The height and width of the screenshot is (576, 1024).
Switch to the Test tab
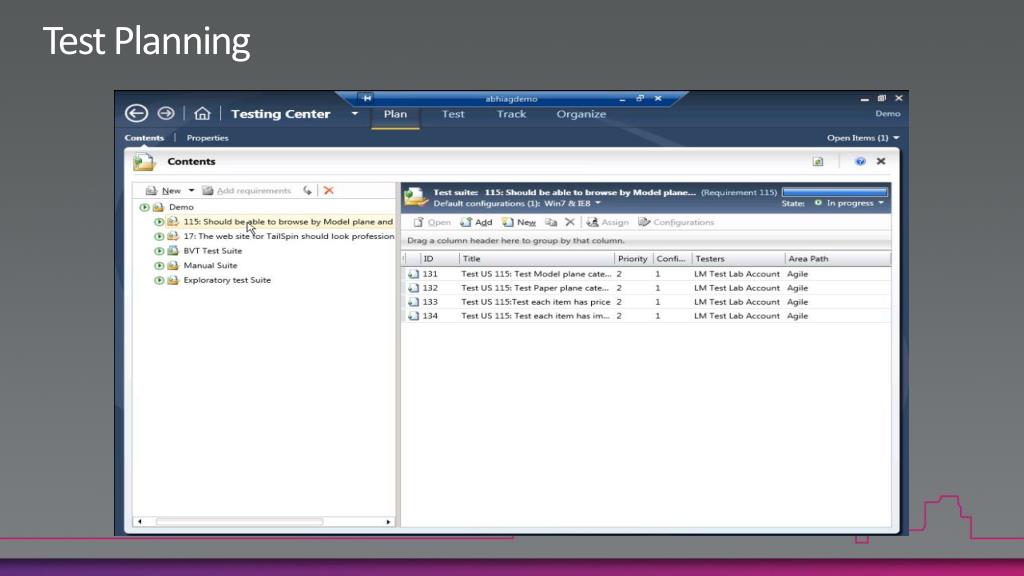click(x=453, y=114)
